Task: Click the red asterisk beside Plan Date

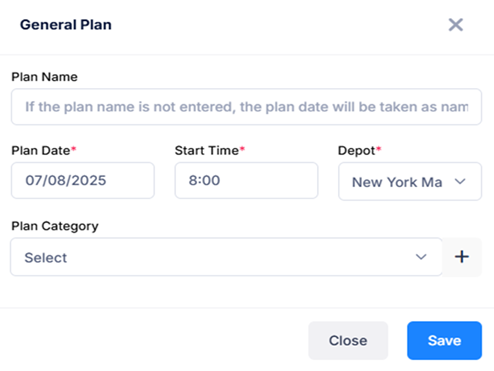Action: (x=74, y=148)
